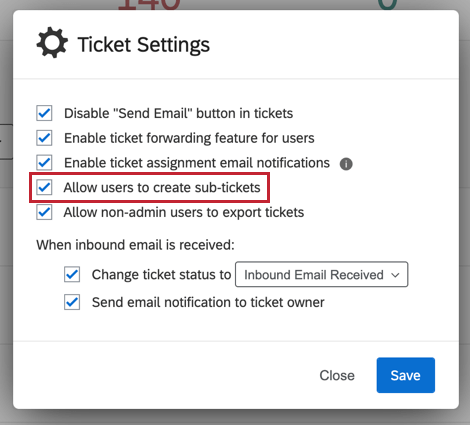
Task: Click the gear icon beside Ticket Settings
Action: coord(52,43)
